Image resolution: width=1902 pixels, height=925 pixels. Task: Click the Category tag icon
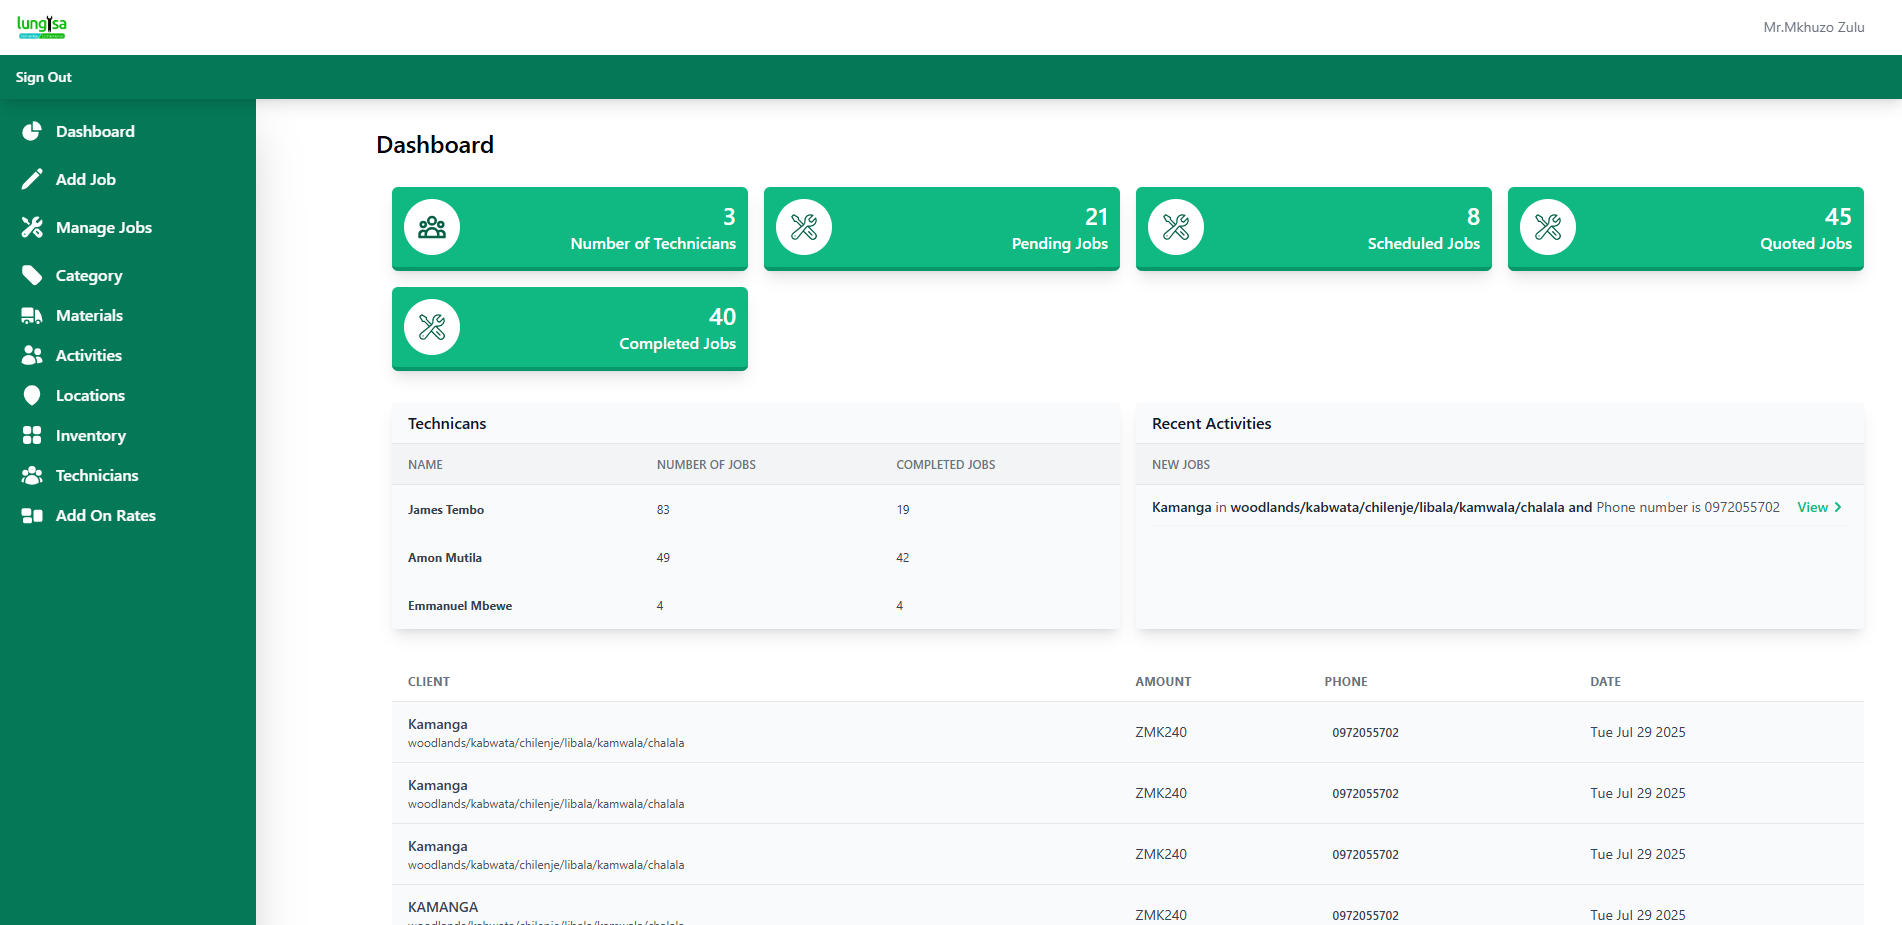32,275
